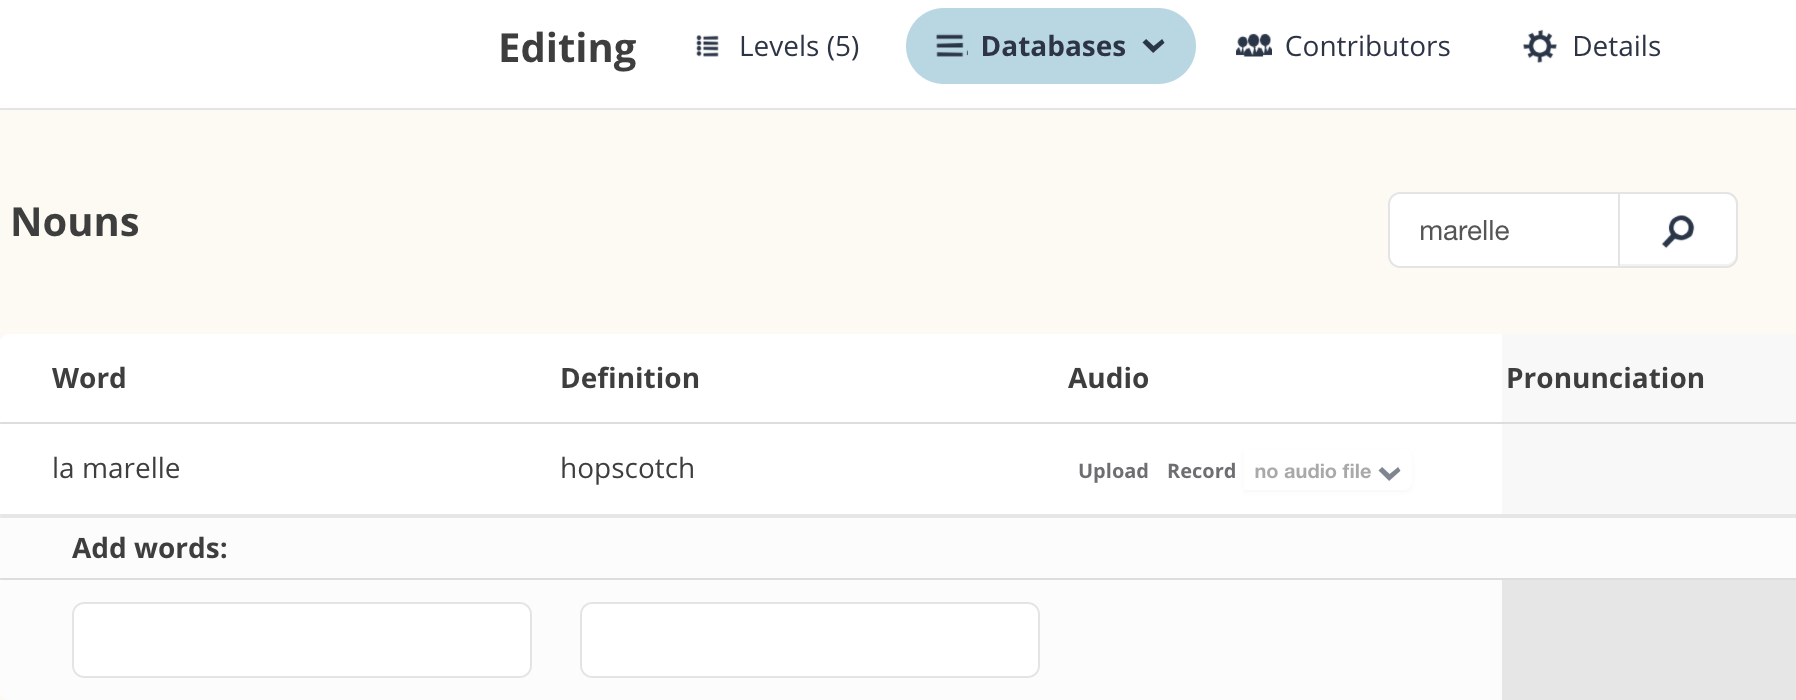Viewport: 1796px width, 700px height.
Task: Click the new definition input field
Action: click(x=809, y=640)
